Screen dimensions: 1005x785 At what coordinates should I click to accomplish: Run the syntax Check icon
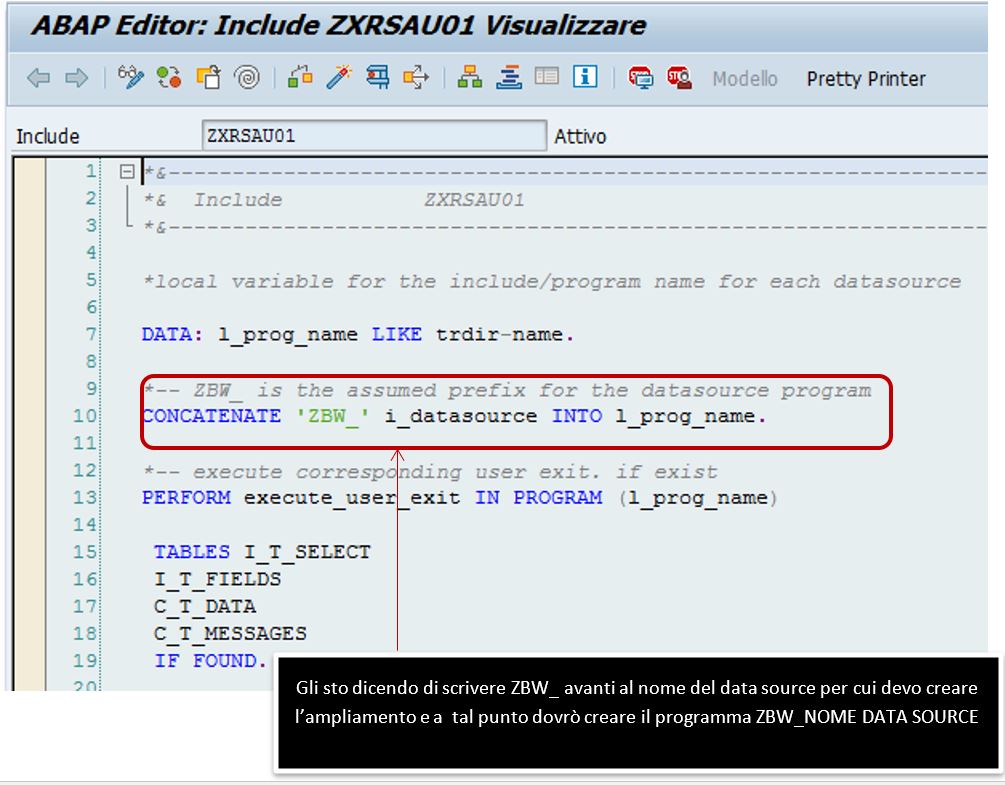pos(300,78)
